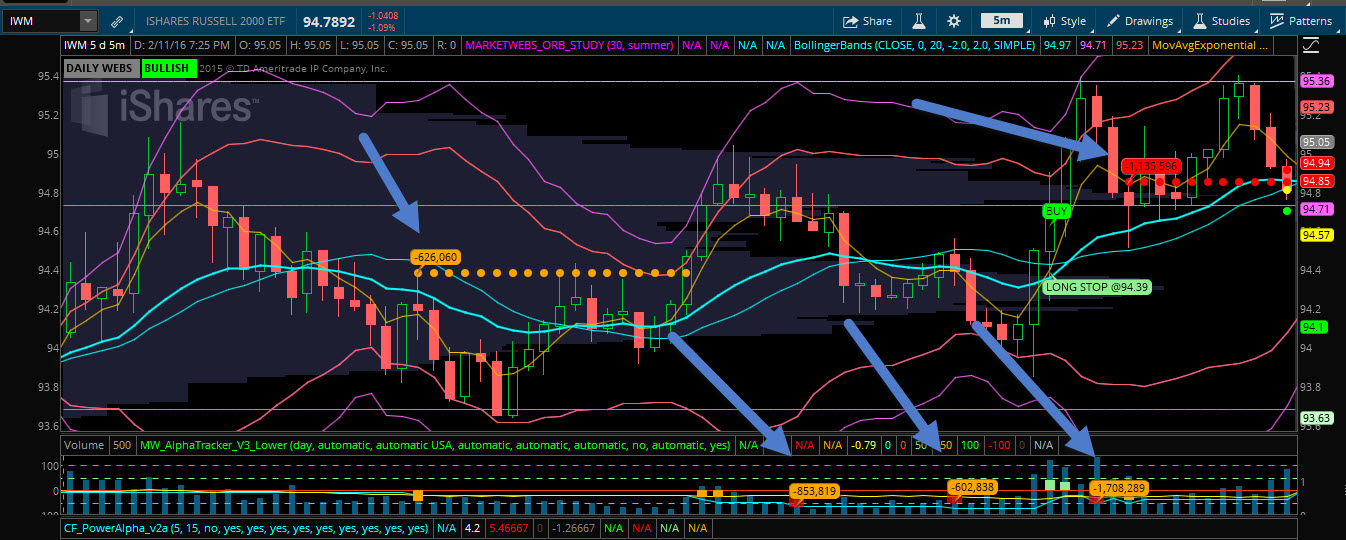1346x540 pixels.
Task: Click the 95.23 price axis bubble
Action: (1315, 107)
